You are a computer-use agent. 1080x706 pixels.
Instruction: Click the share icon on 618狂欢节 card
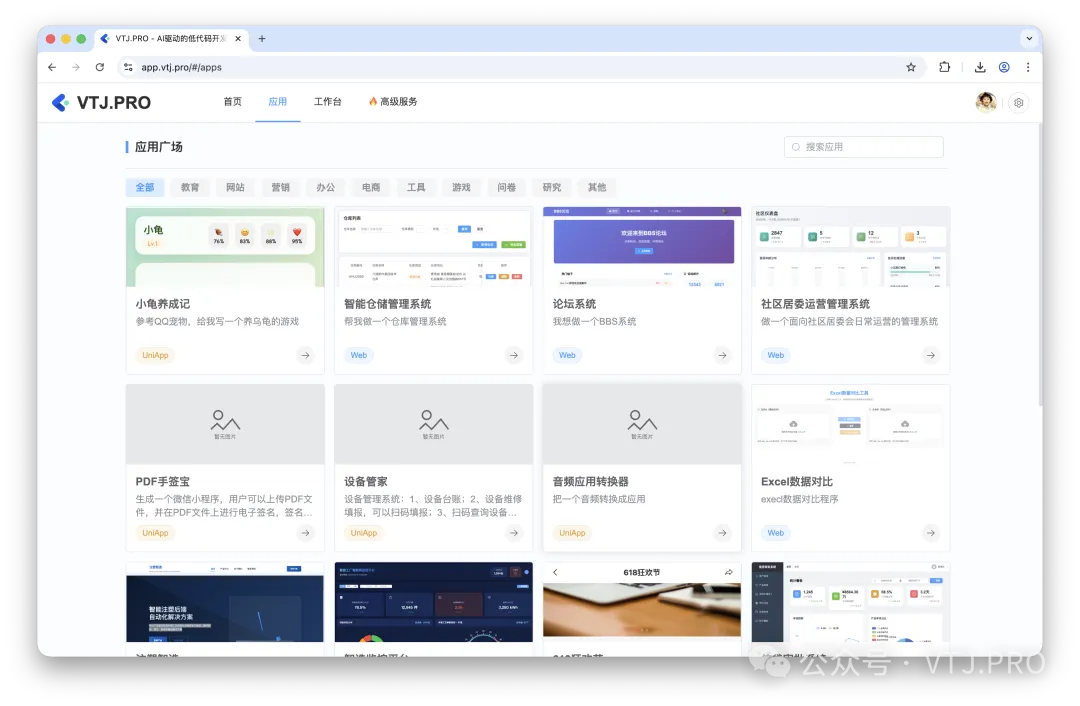click(x=729, y=571)
